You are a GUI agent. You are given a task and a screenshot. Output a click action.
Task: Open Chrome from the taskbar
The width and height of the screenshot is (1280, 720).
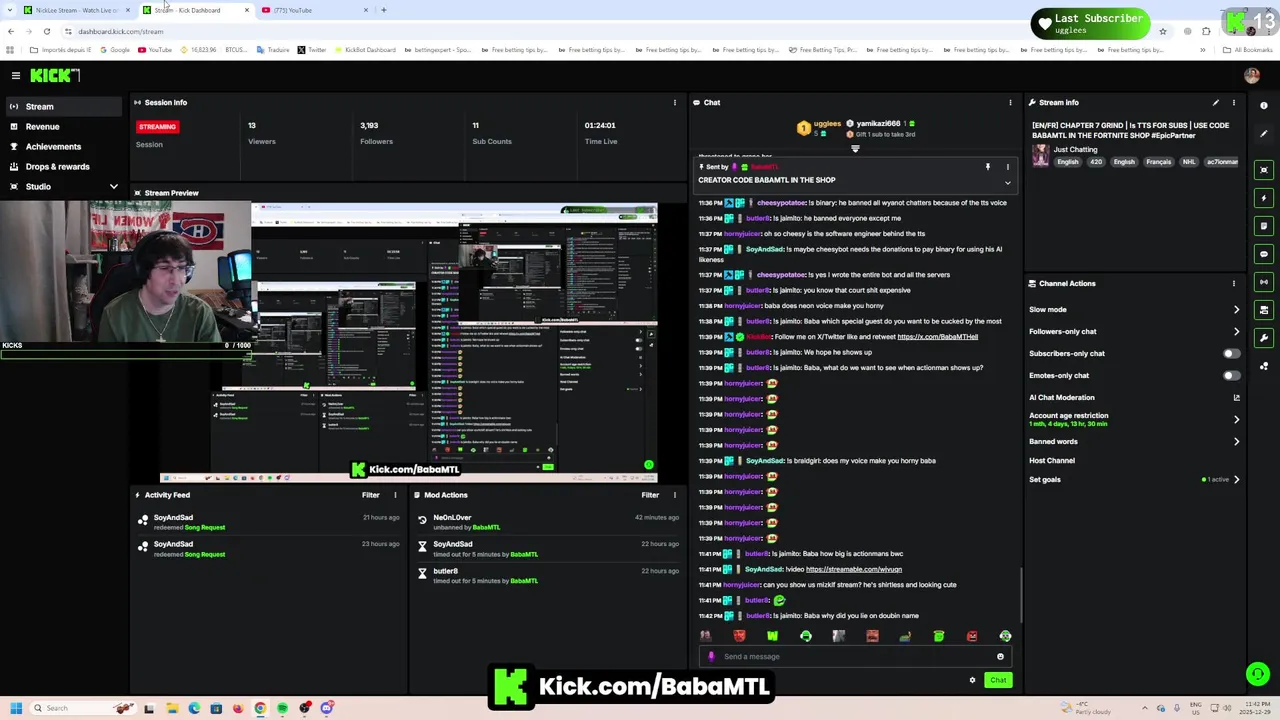[260, 708]
